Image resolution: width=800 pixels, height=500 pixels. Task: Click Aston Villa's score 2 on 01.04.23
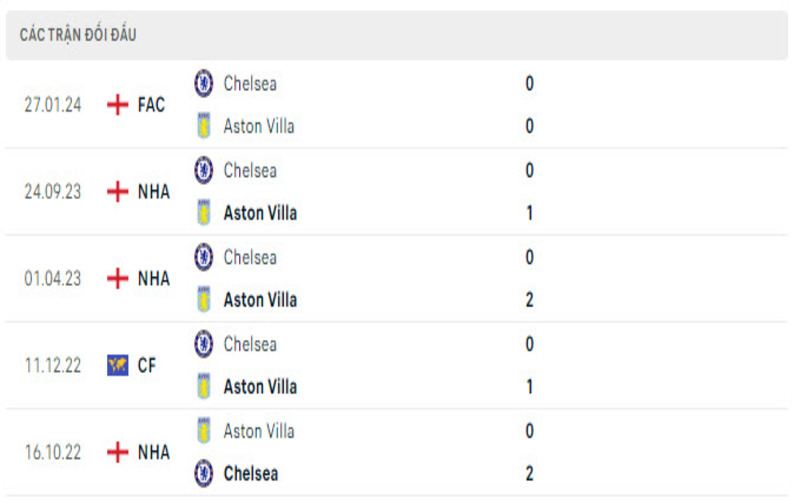[529, 300]
